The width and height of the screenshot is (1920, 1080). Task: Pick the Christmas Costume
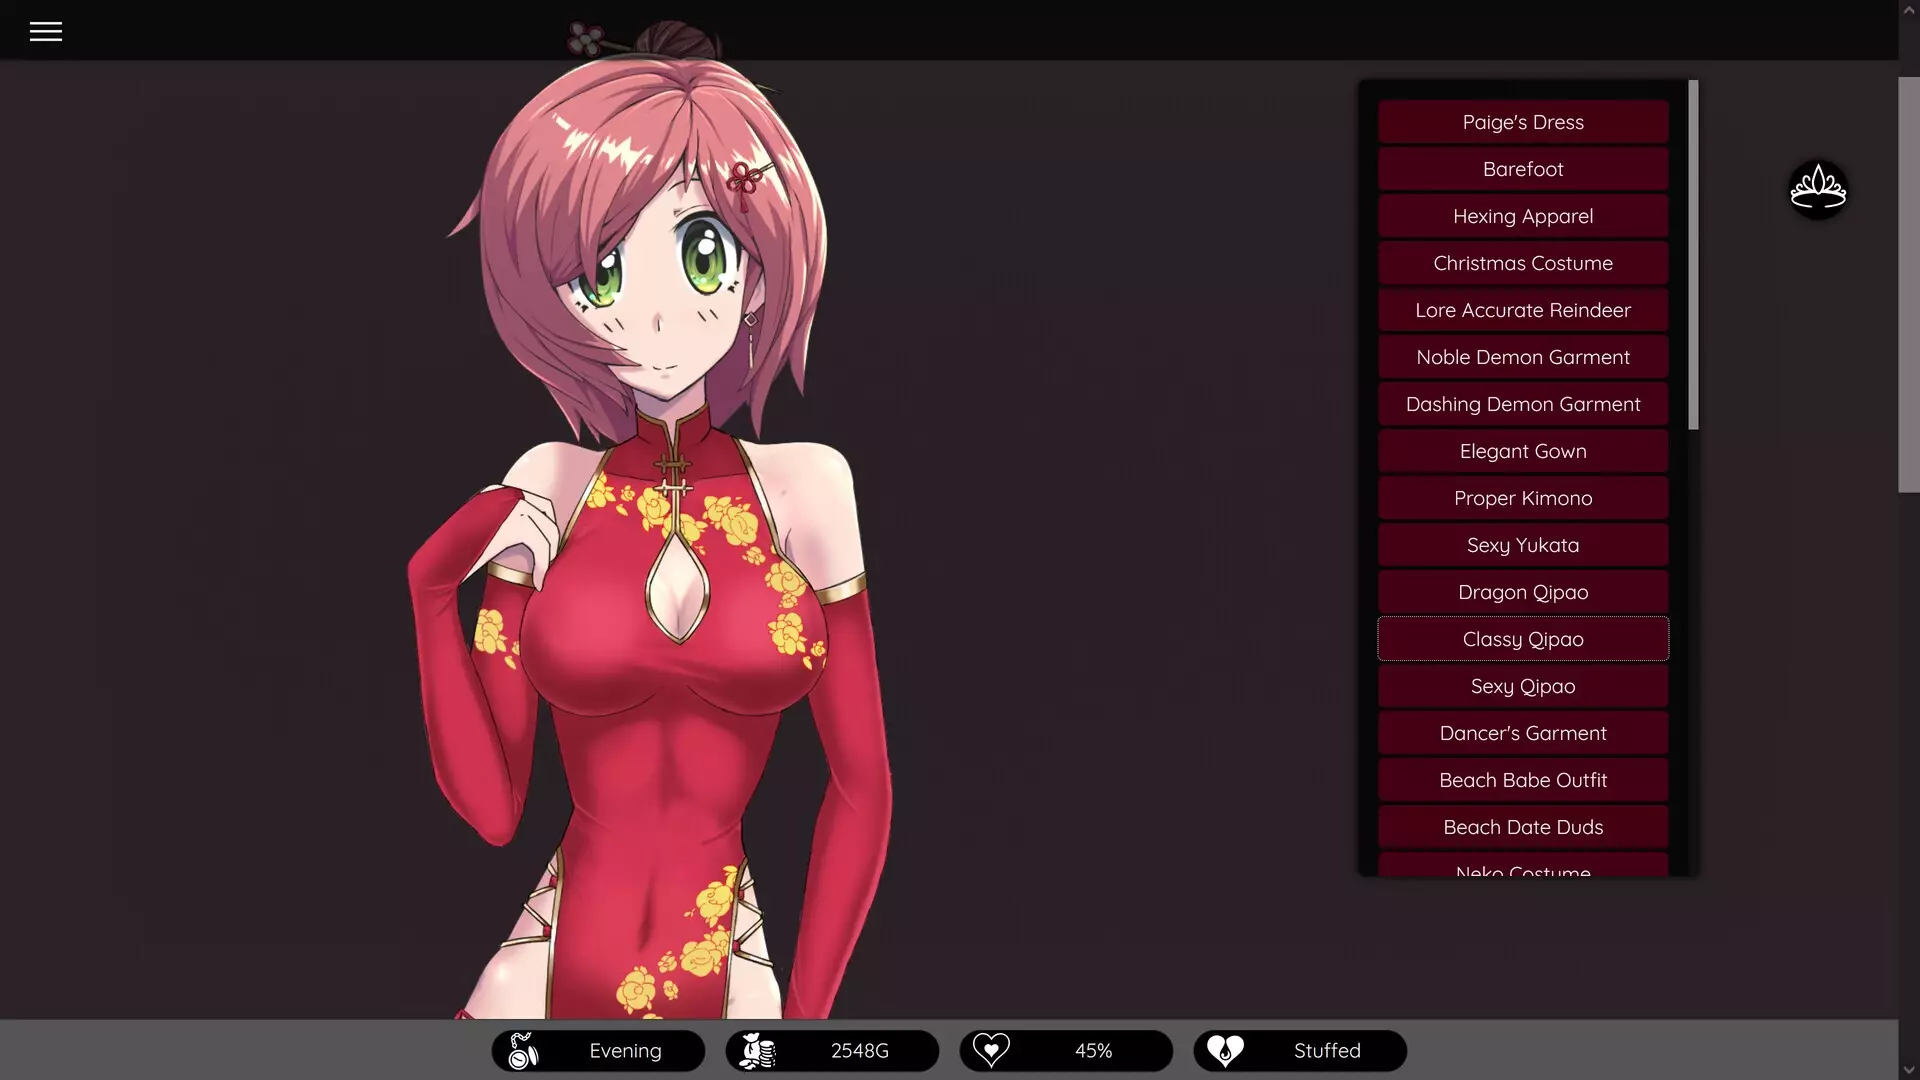click(x=1522, y=263)
